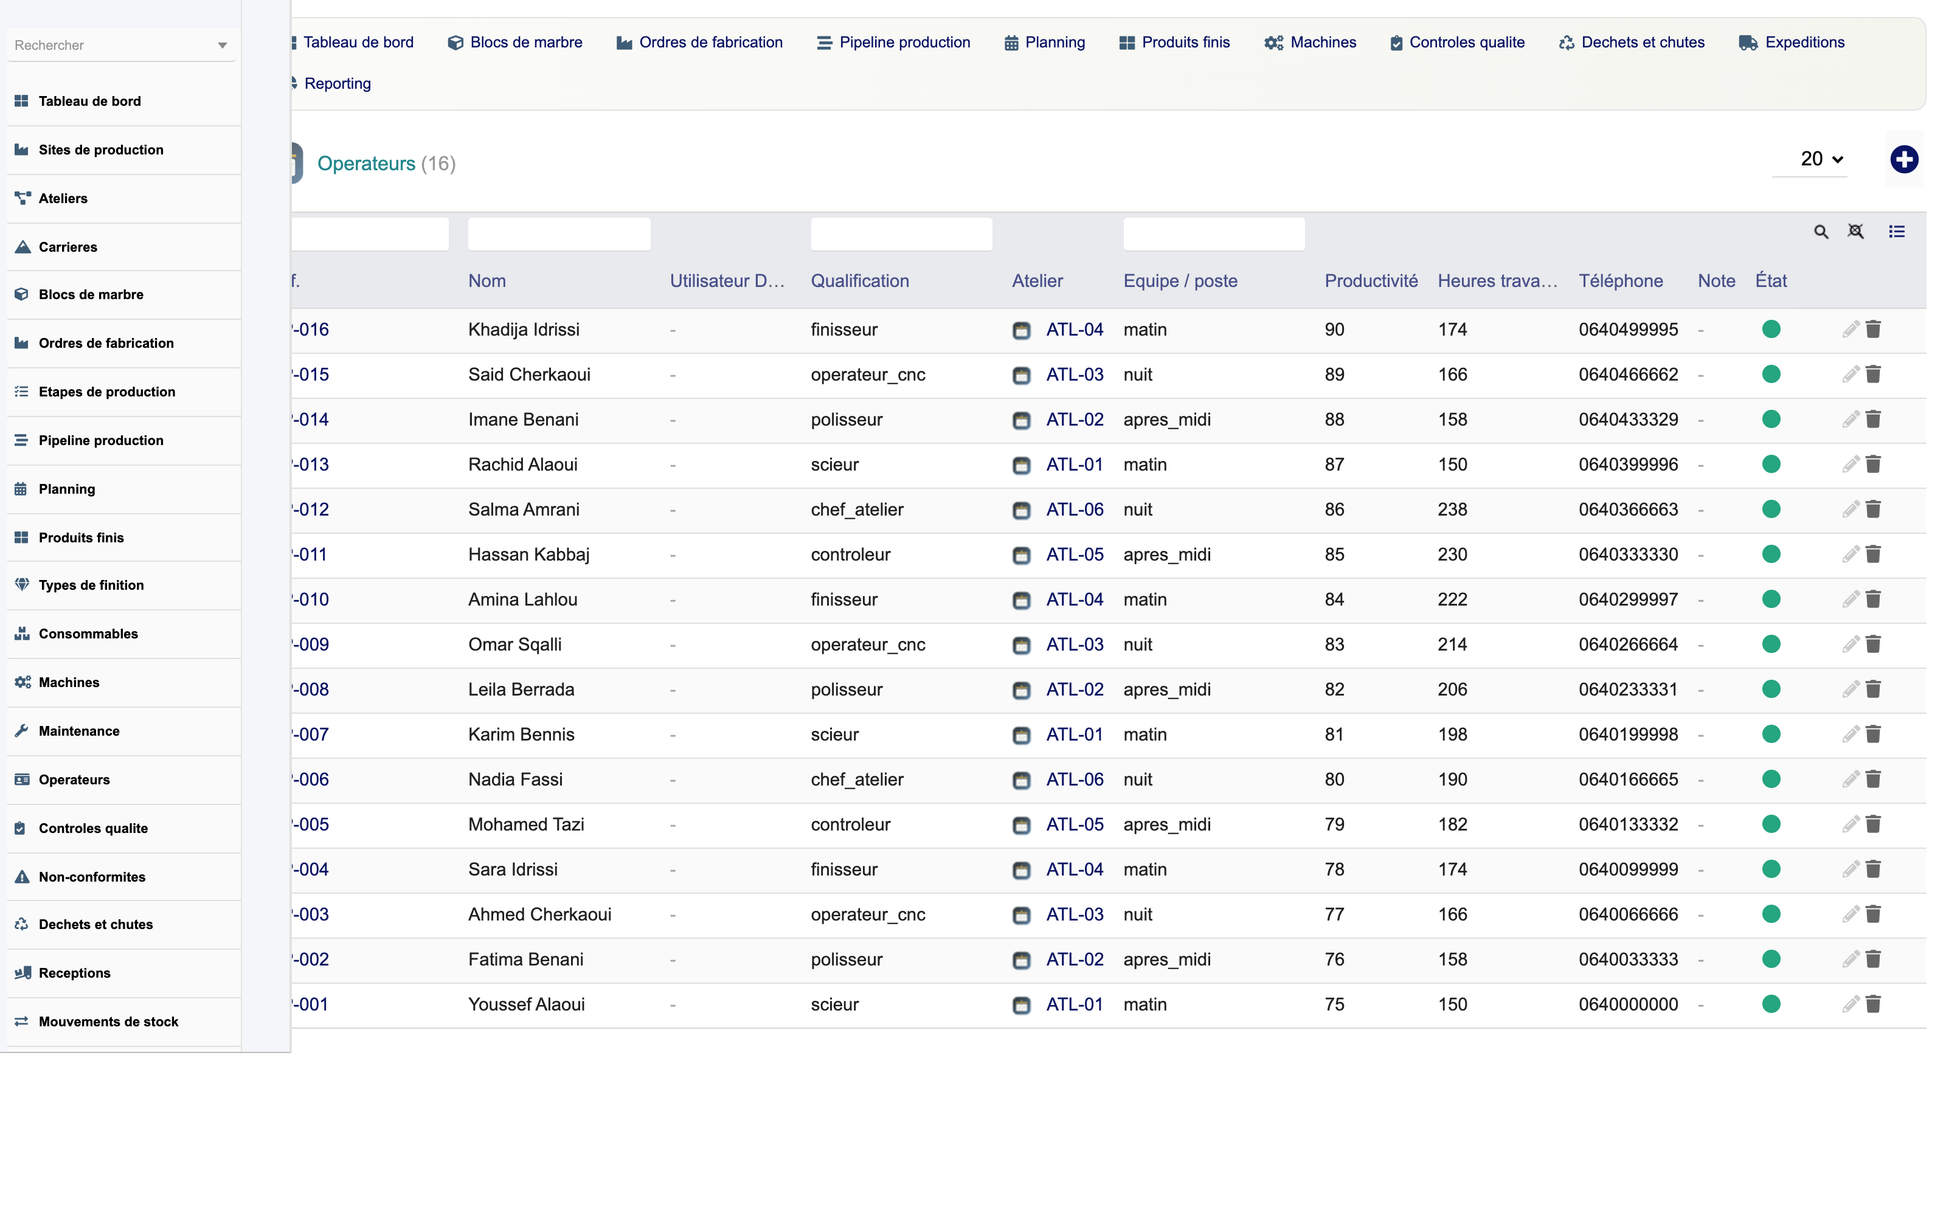
Task: Click the clear search filter icon
Action: [1856, 232]
